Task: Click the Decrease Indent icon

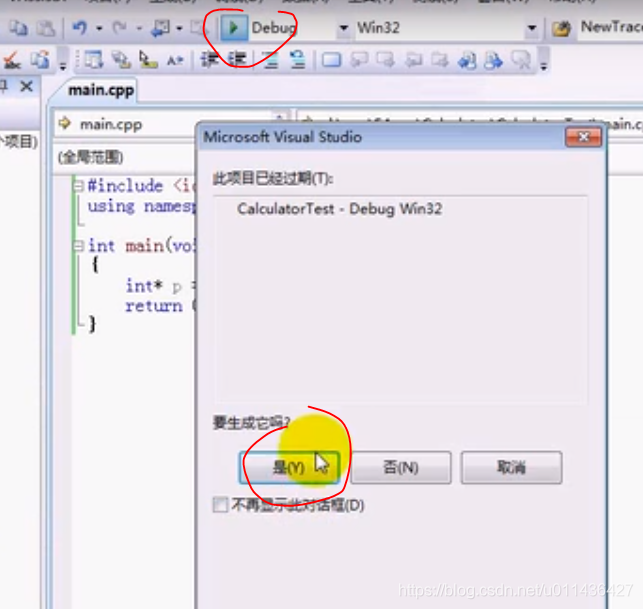Action: pyautogui.click(x=210, y=60)
